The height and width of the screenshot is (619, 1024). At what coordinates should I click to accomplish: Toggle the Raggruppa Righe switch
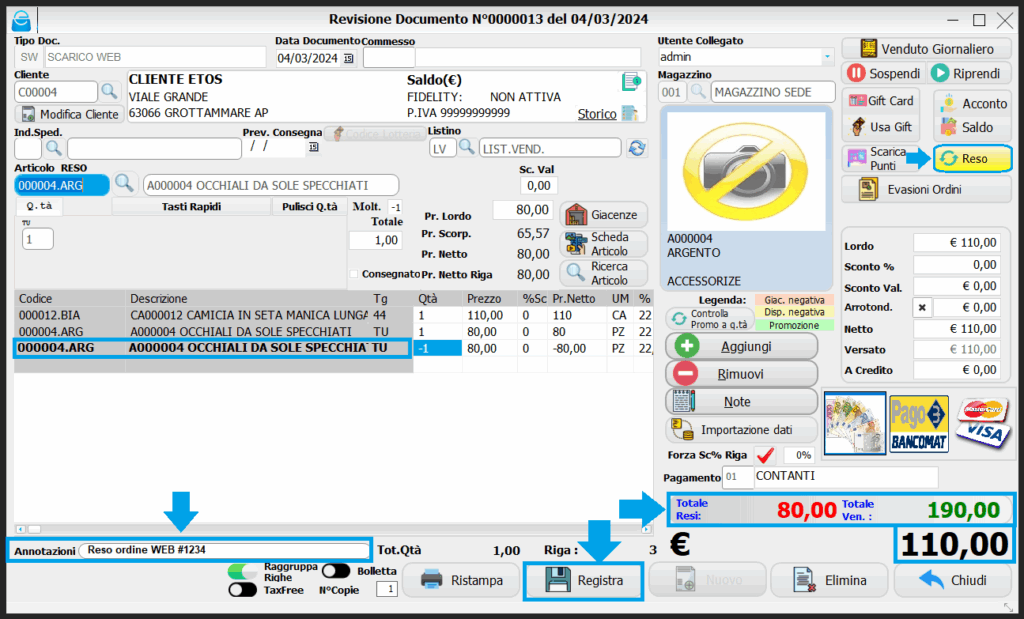pyautogui.click(x=243, y=571)
